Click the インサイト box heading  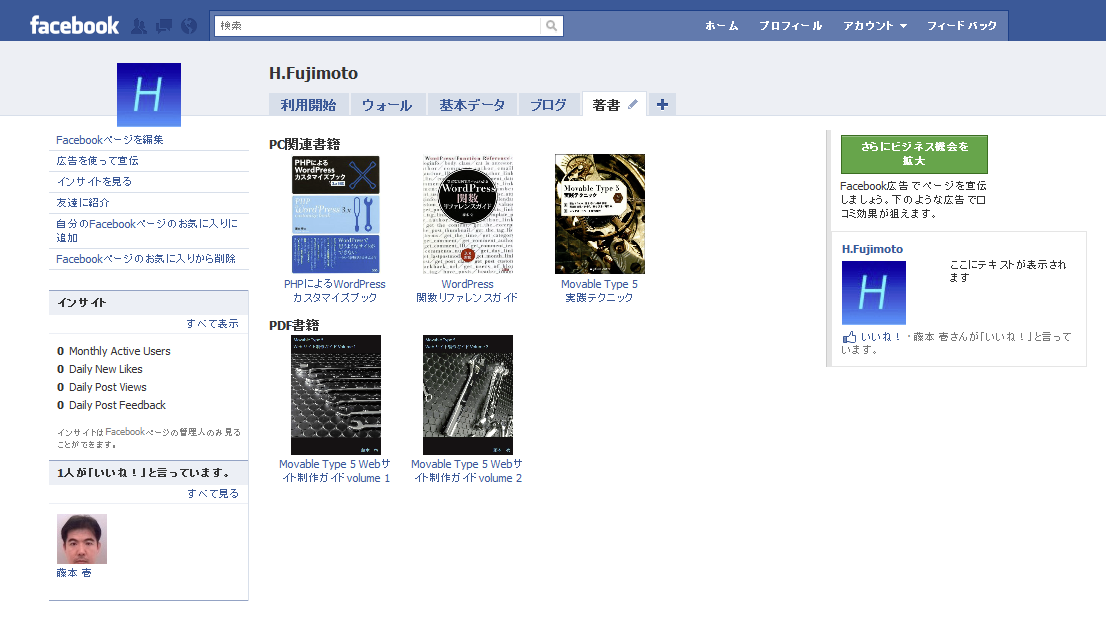(82, 303)
